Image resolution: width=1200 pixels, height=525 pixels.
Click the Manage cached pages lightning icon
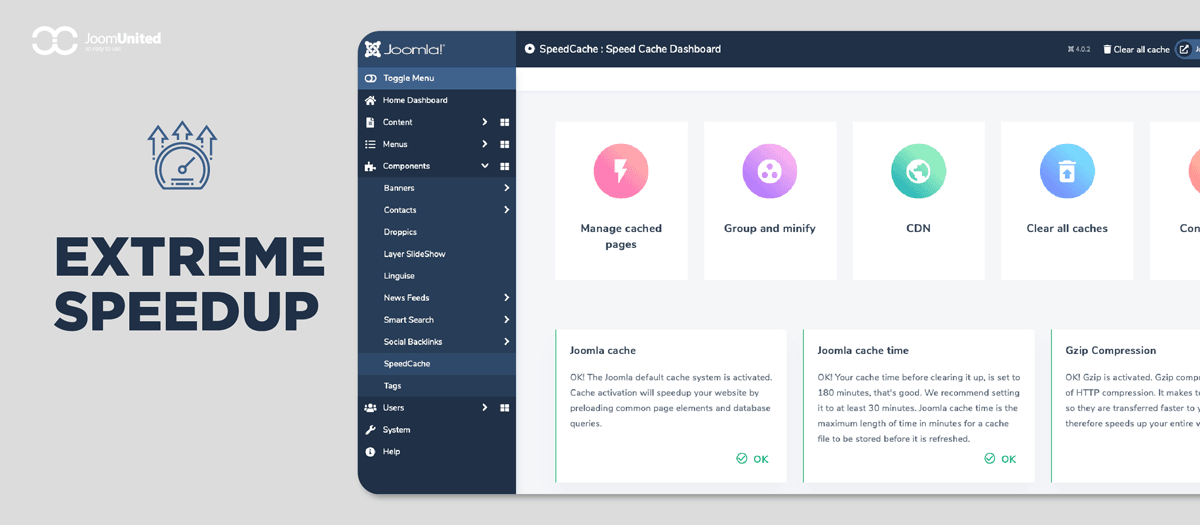pyautogui.click(x=621, y=171)
